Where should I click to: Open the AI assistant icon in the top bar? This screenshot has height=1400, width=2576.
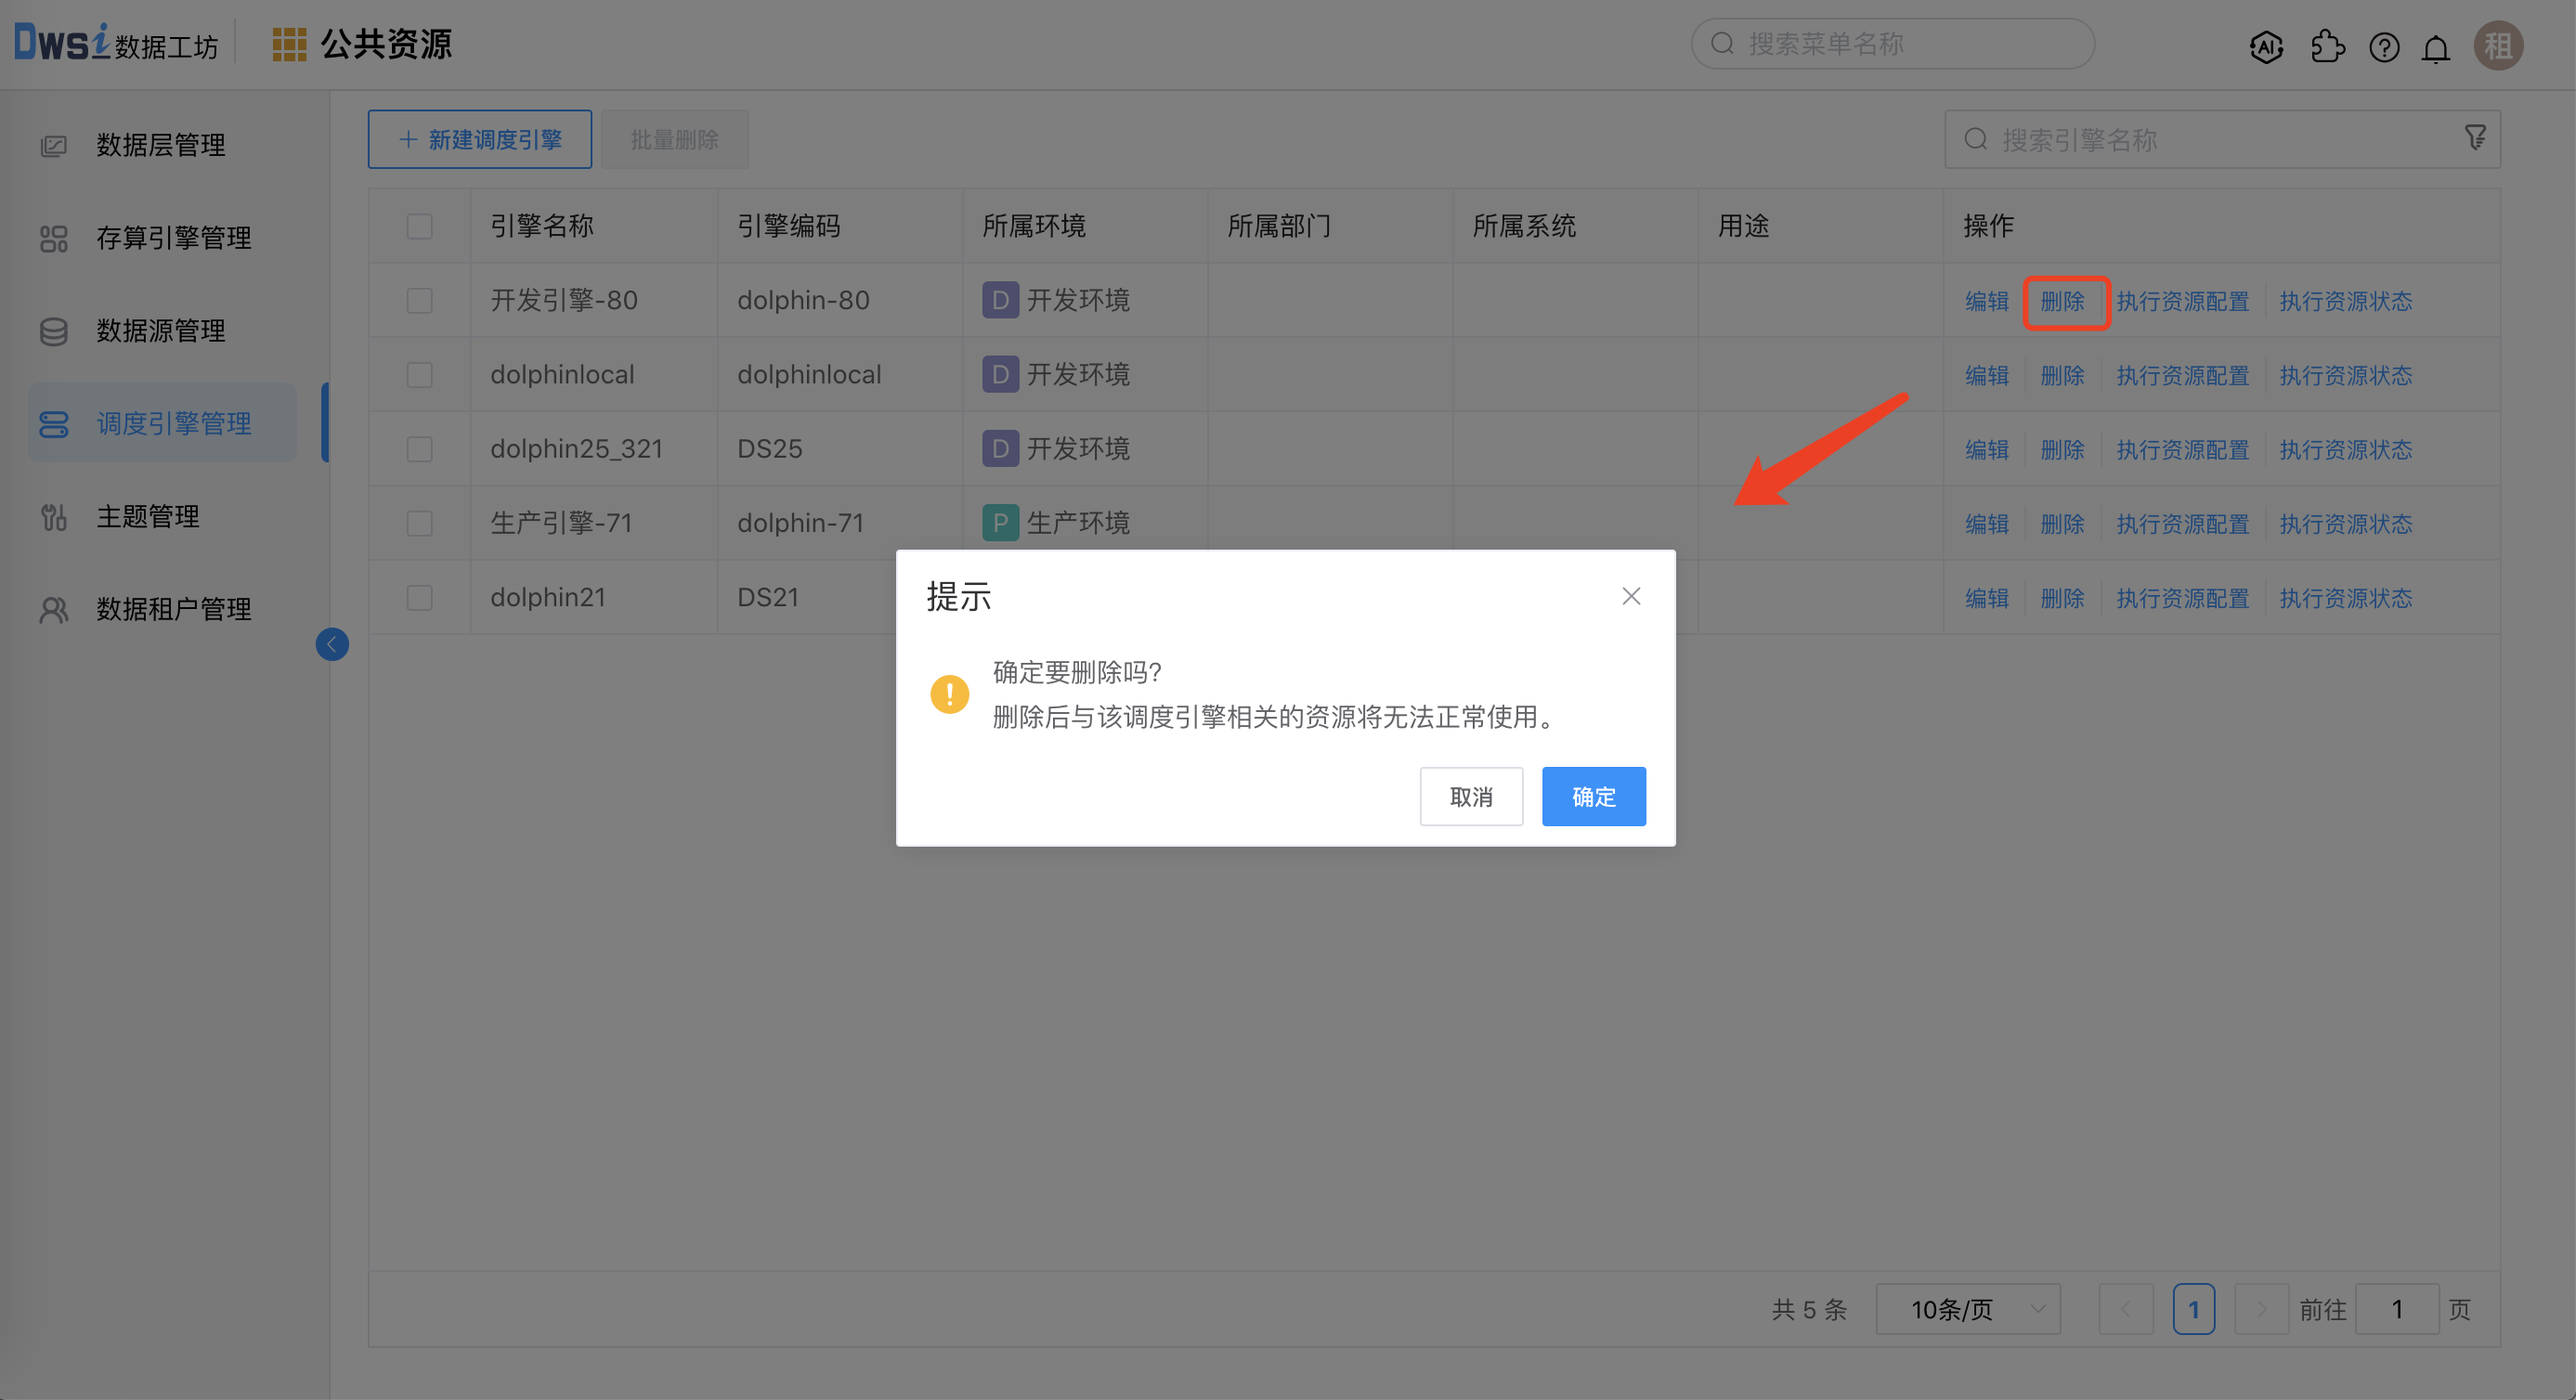point(2266,46)
